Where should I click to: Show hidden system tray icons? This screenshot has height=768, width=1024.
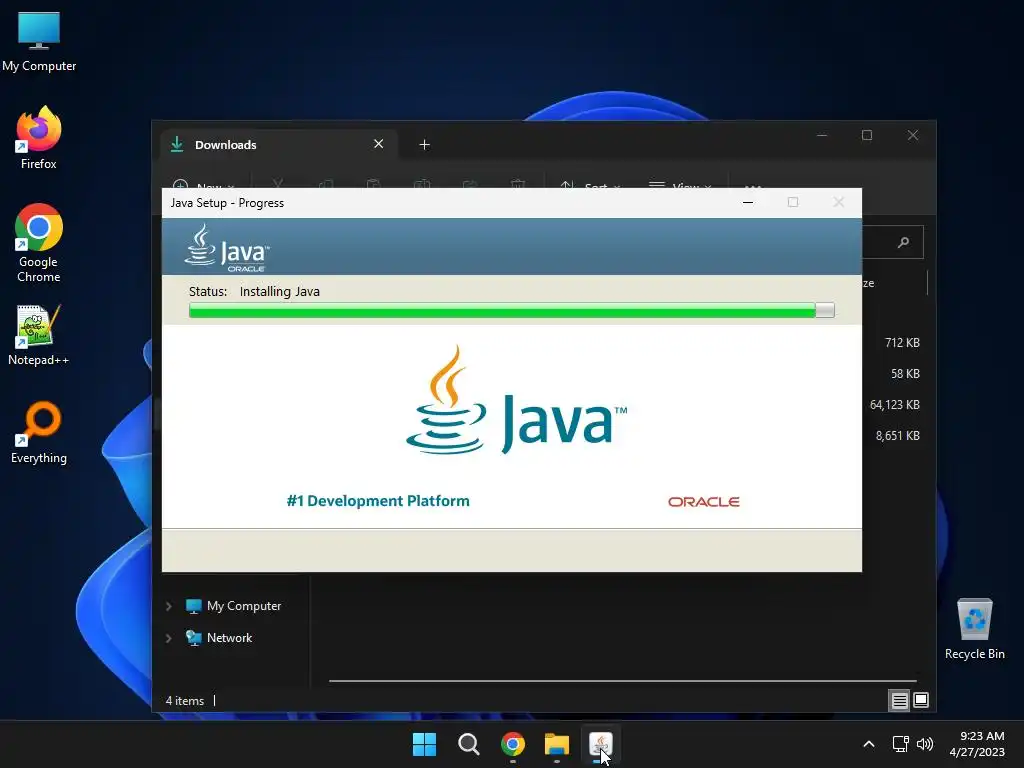pos(869,744)
